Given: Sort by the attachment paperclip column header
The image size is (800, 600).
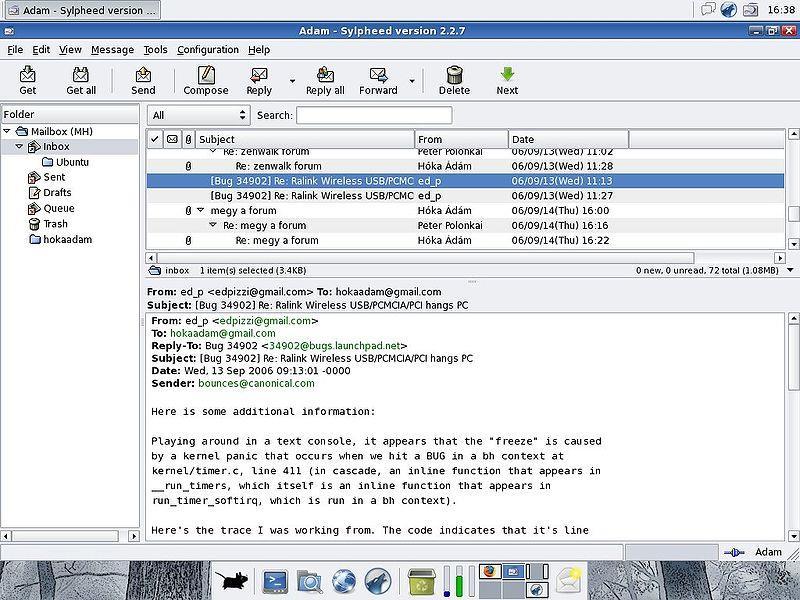Looking at the screenshot, I should (188, 139).
